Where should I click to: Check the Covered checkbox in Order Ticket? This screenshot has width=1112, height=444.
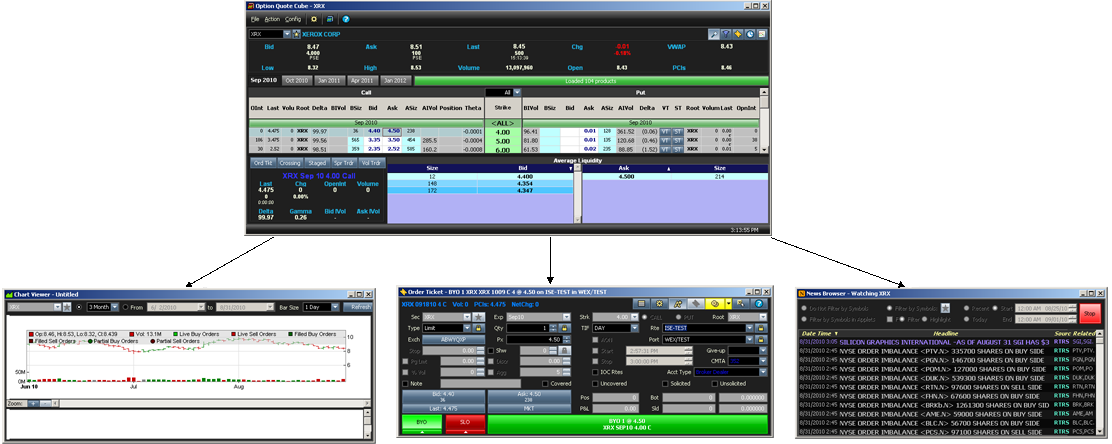[545, 384]
